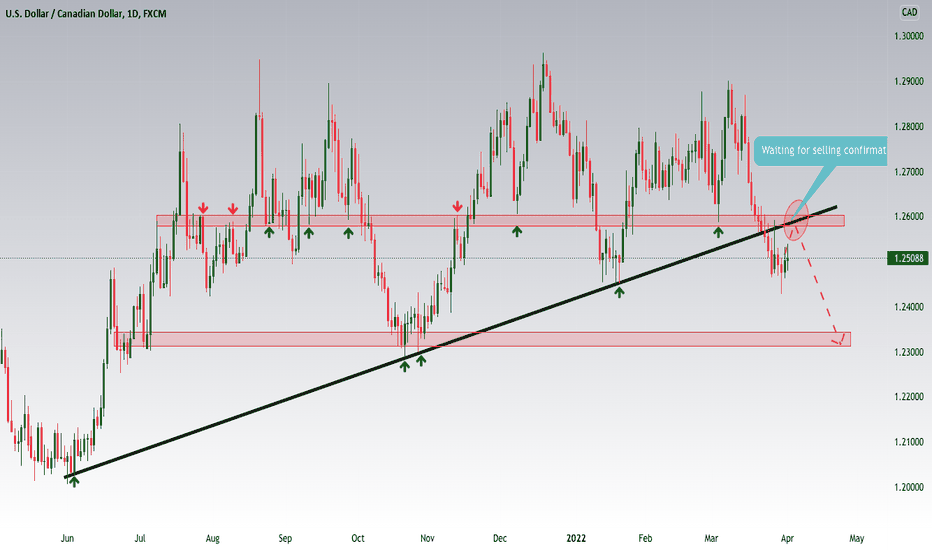This screenshot has width=932, height=550.
Task: Click the 1.27000 price axis label
Action: (x=909, y=172)
